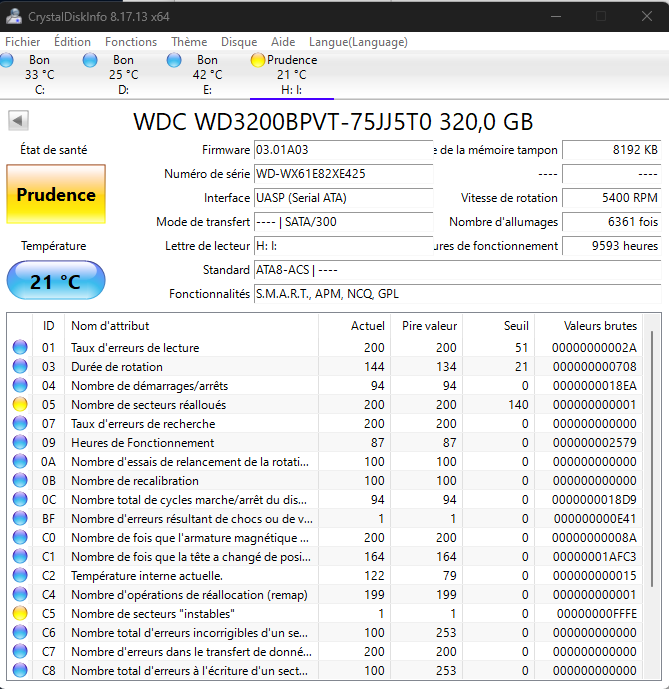Select disk E: at 42 °C
The height and width of the screenshot is (689, 669).
(x=207, y=74)
